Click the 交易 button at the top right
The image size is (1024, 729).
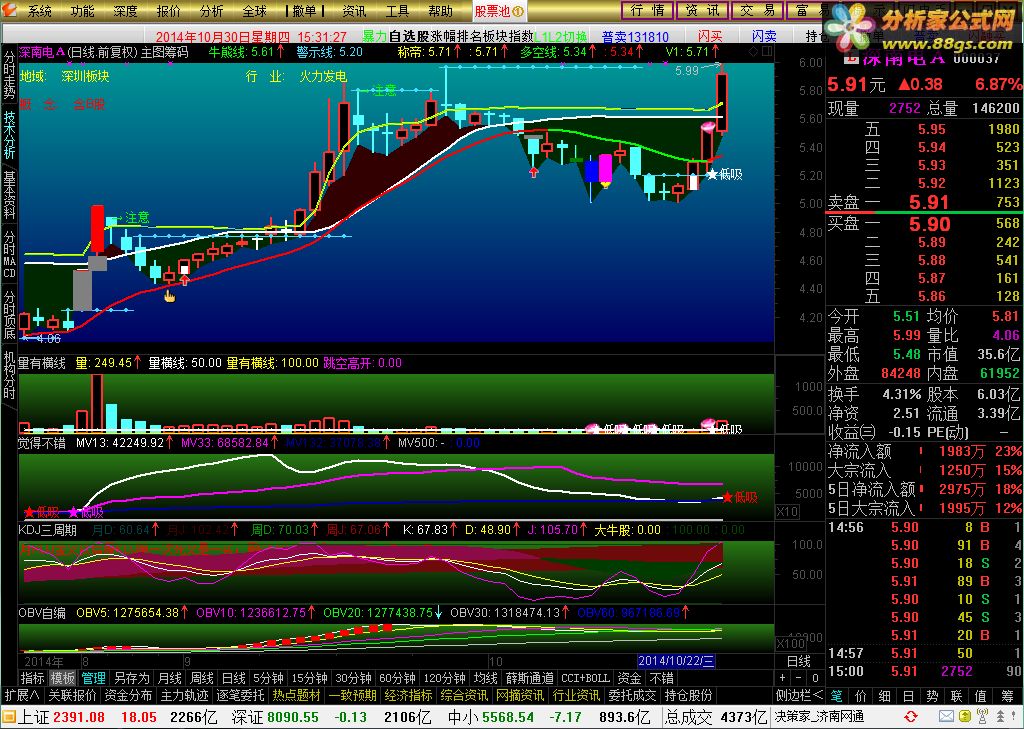point(758,10)
